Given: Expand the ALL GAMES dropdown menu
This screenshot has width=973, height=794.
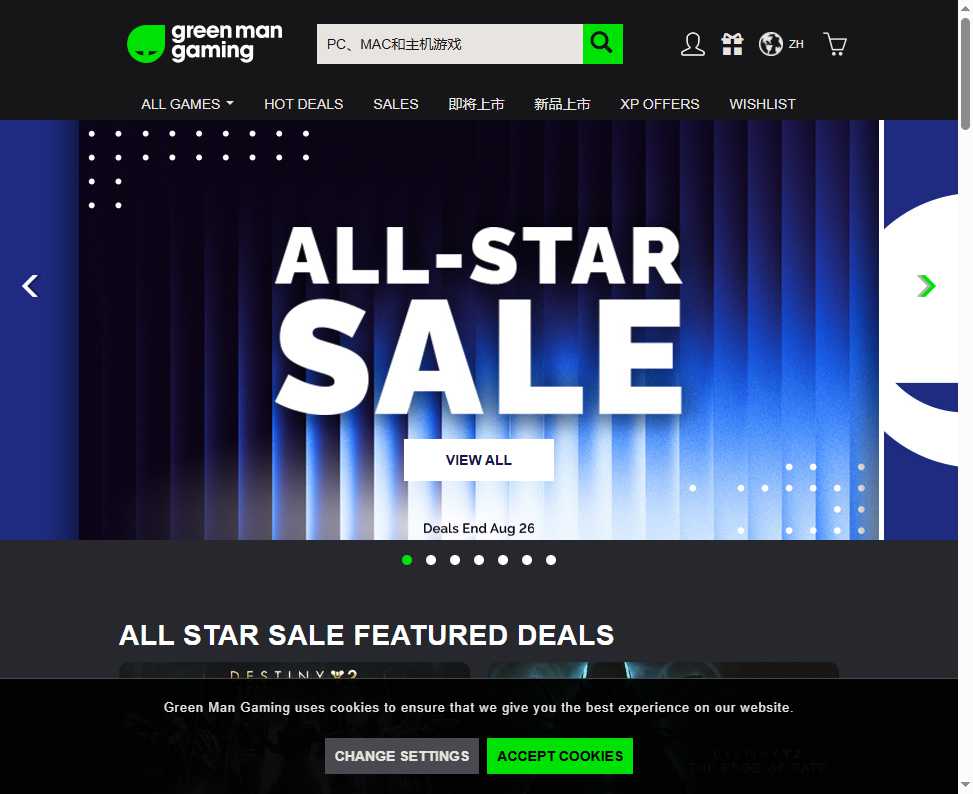Looking at the screenshot, I should [x=187, y=104].
